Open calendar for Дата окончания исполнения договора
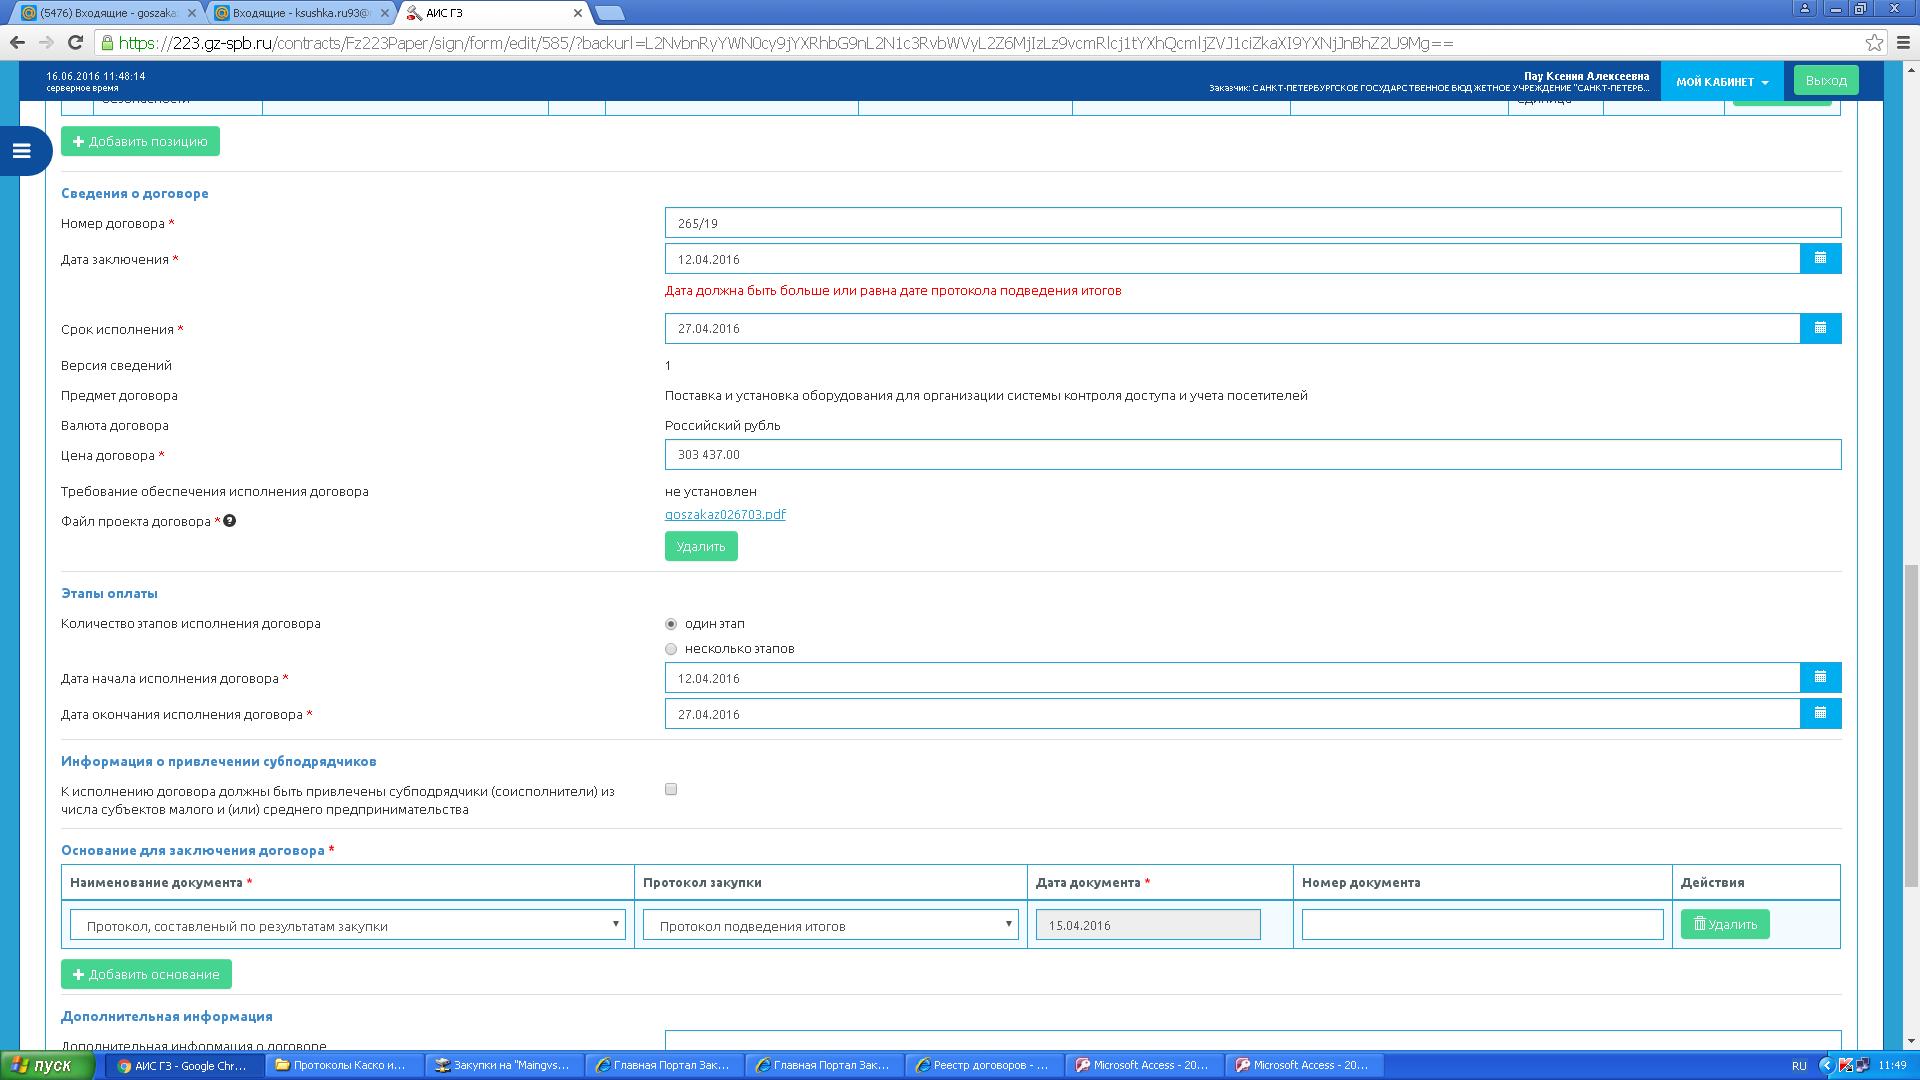Viewport: 1920px width, 1080px height. [1820, 714]
